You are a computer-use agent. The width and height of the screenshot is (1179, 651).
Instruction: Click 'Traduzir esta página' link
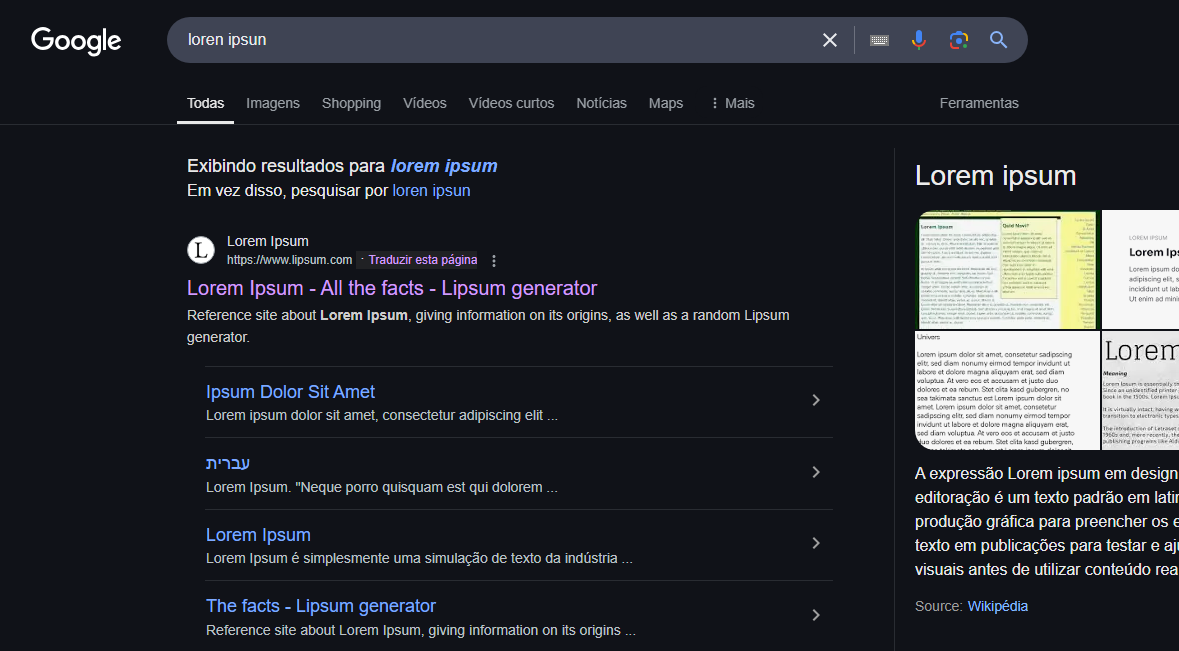pyautogui.click(x=423, y=260)
